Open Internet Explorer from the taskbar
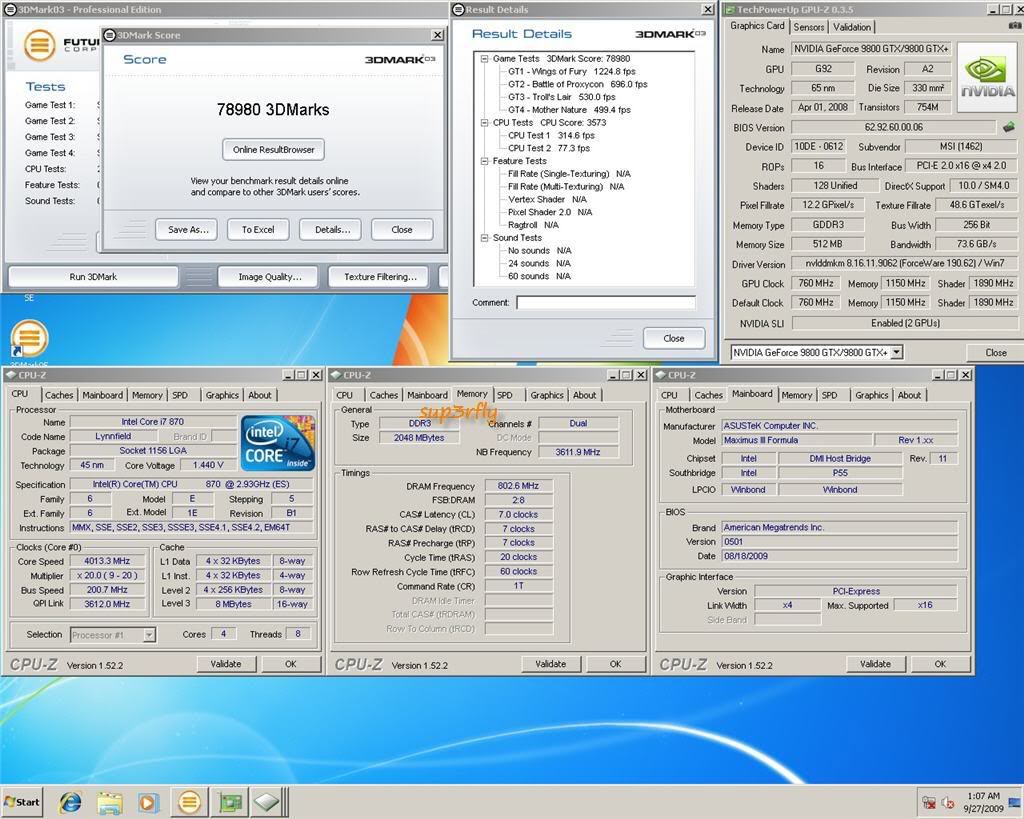This screenshot has width=1024, height=819. pyautogui.click(x=71, y=802)
